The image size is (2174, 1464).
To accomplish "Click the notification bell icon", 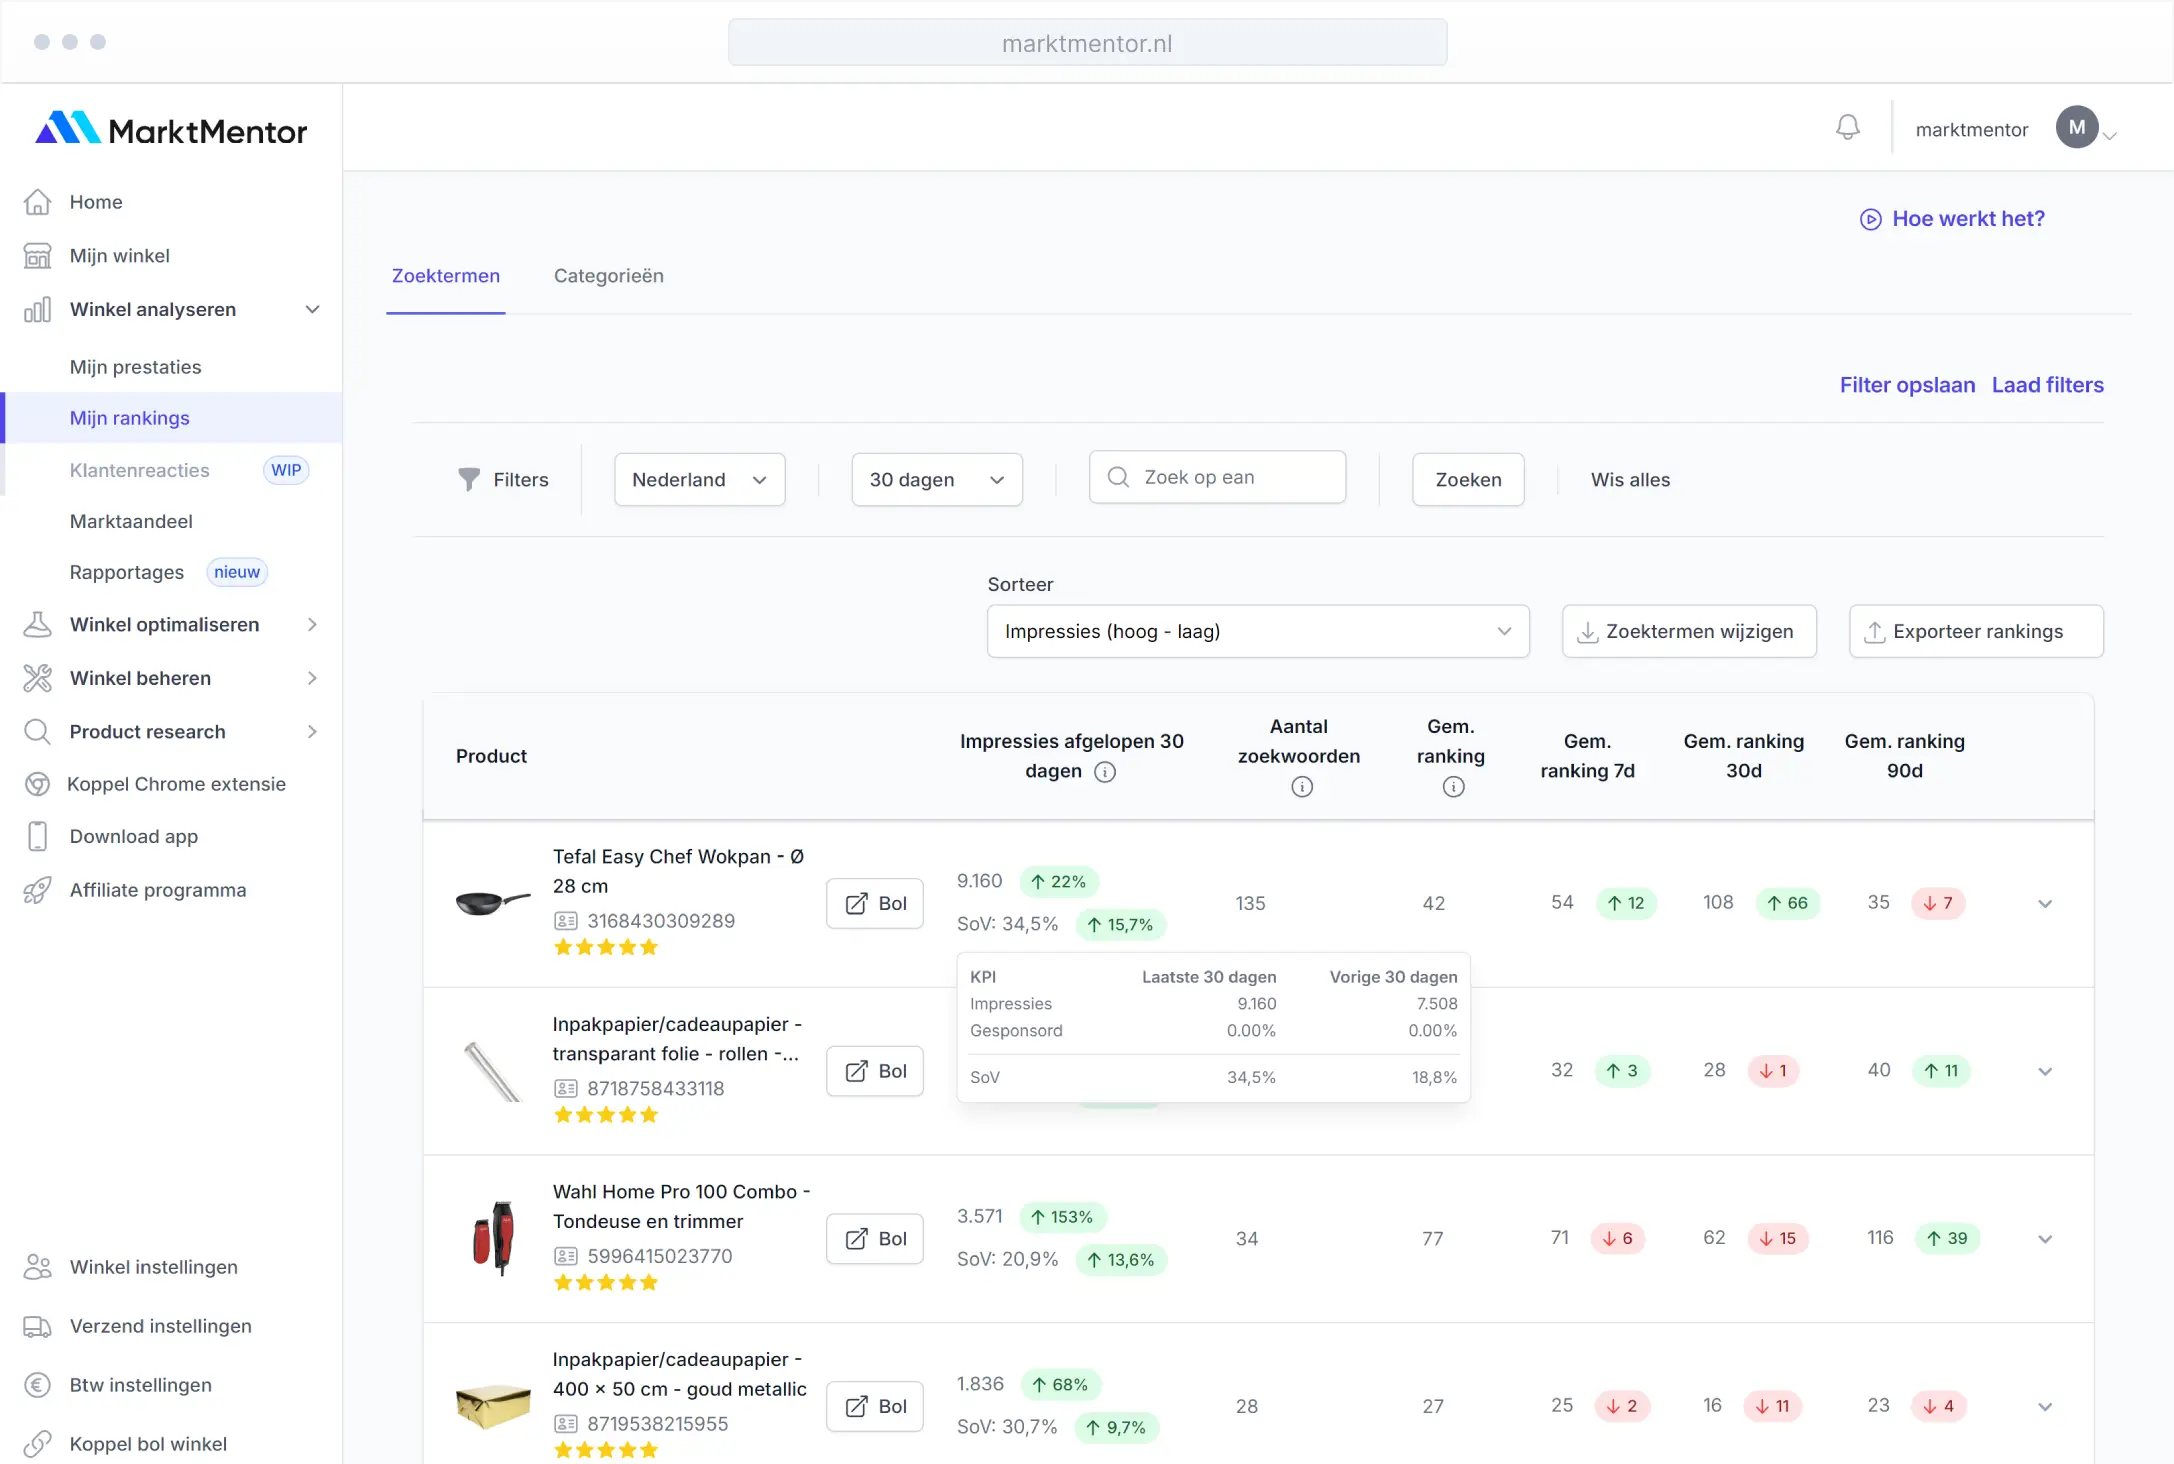I will (x=1847, y=127).
